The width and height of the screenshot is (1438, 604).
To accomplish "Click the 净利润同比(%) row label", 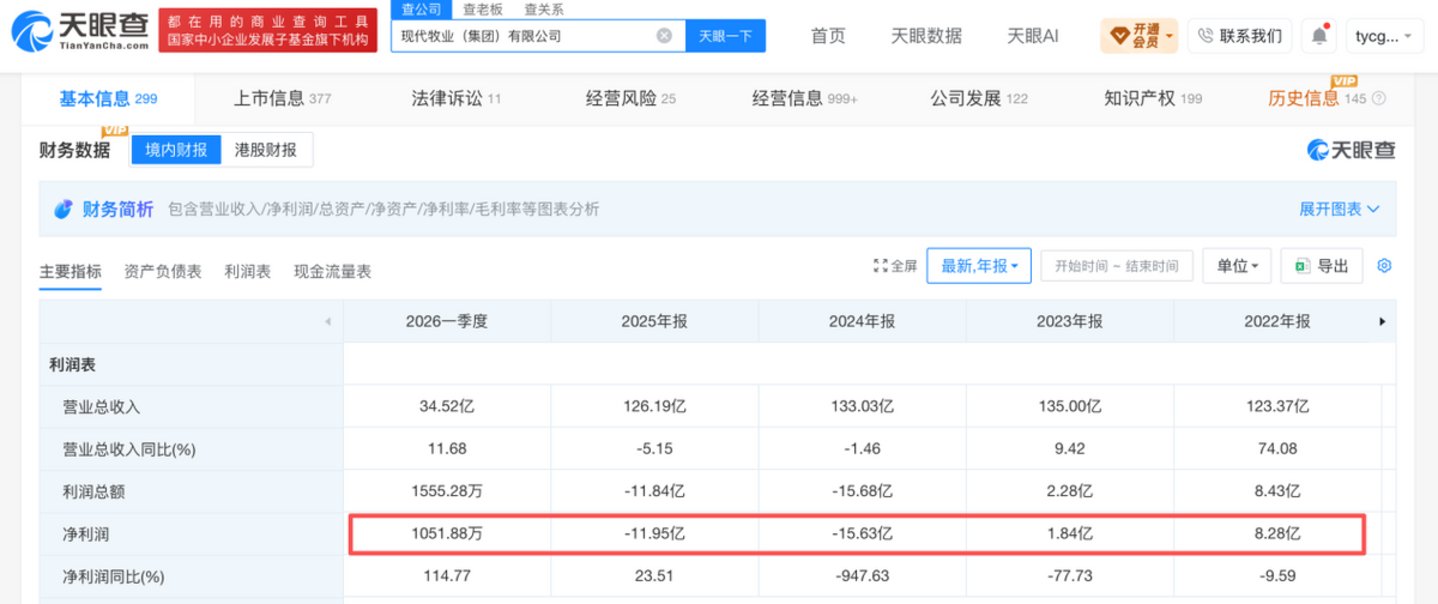I will click(113, 576).
